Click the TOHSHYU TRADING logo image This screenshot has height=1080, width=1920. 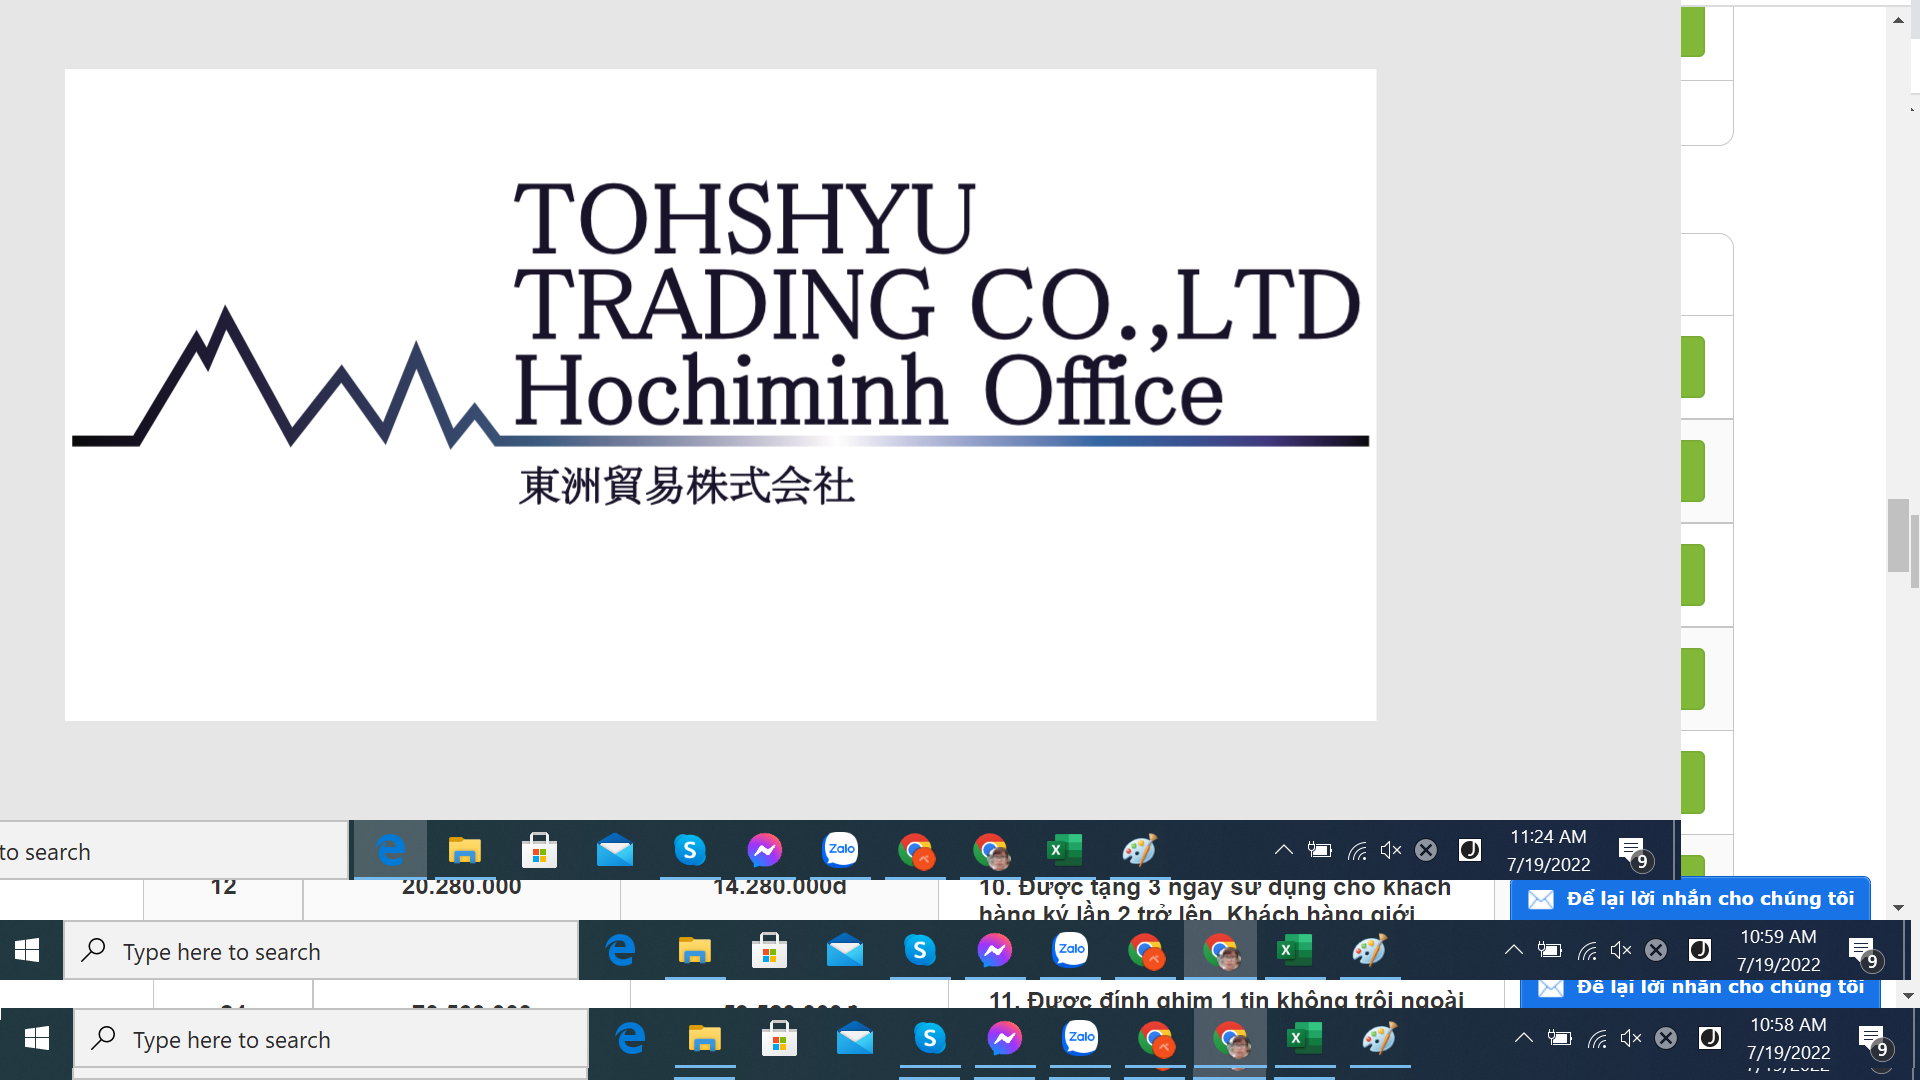720,395
